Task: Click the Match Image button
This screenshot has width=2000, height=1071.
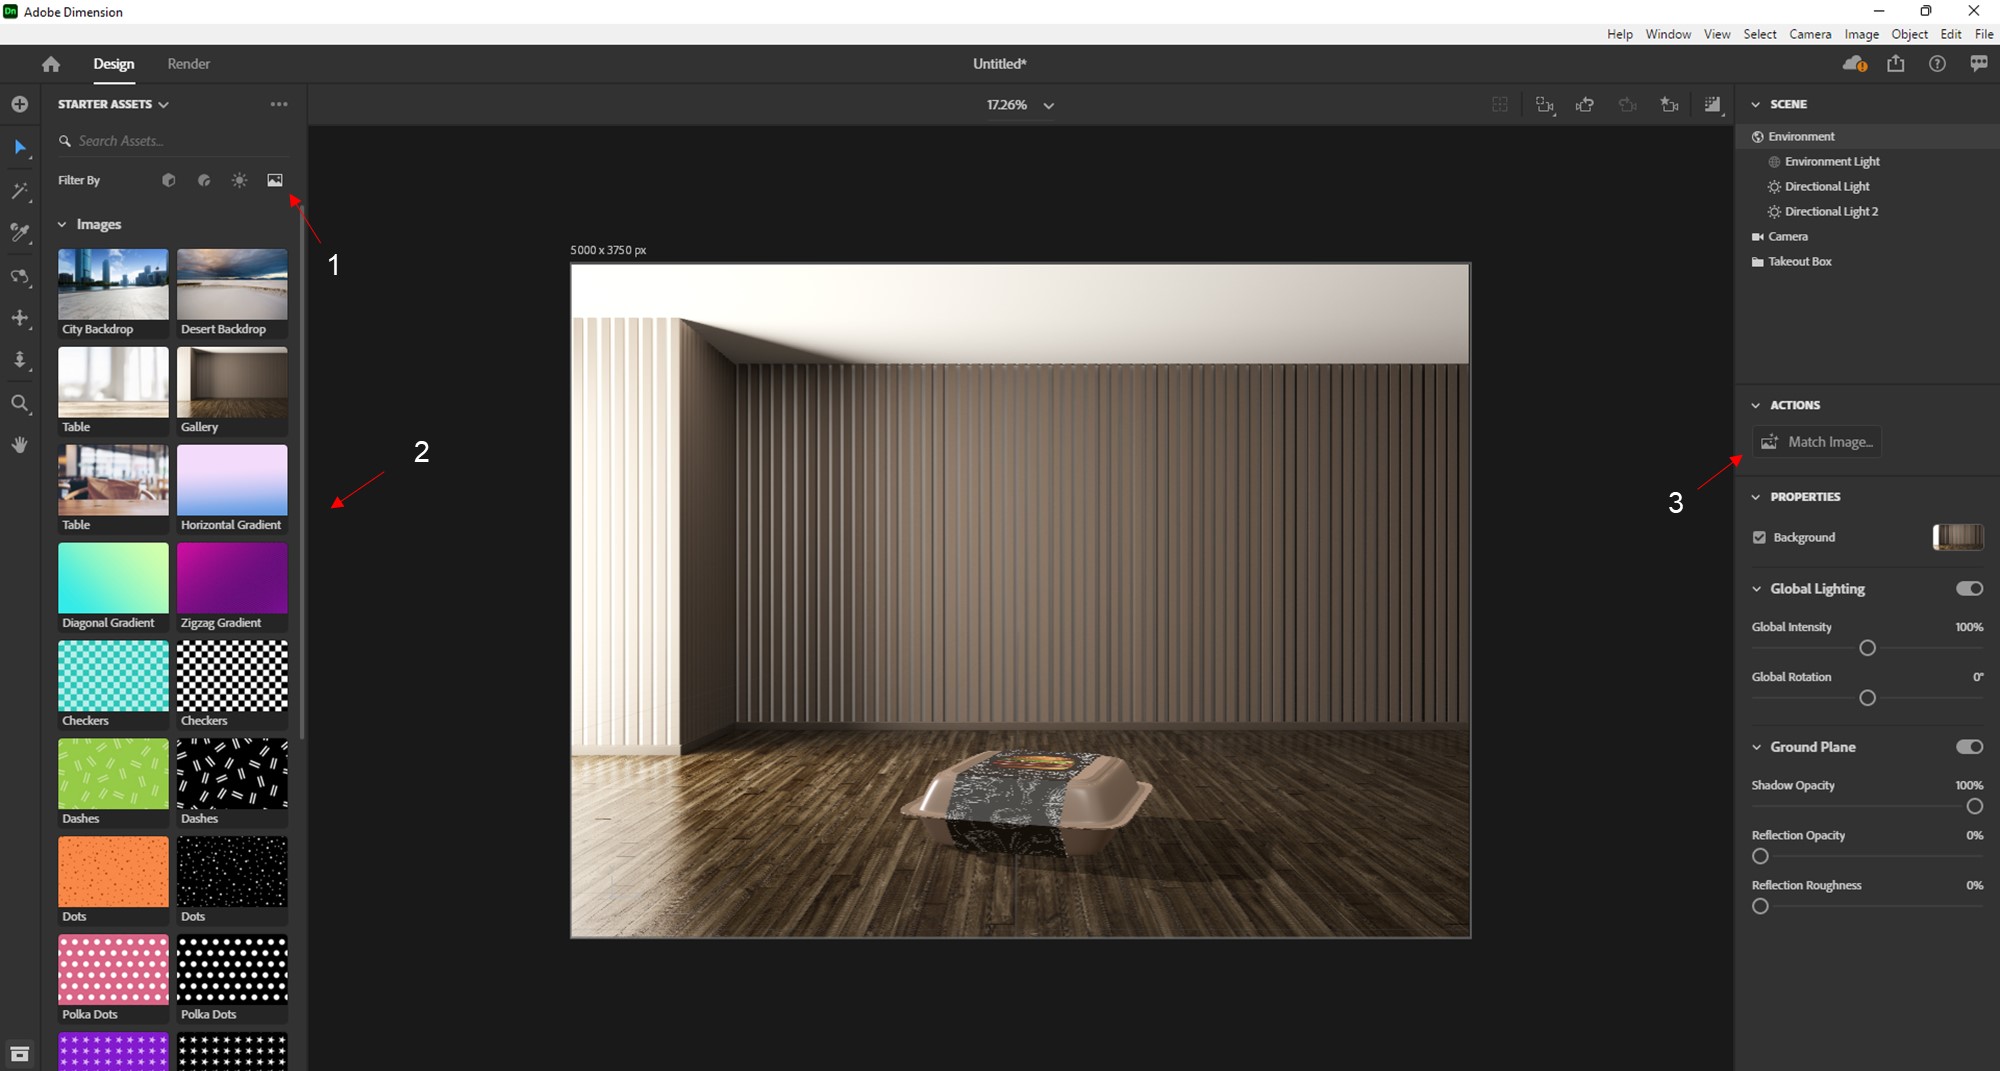Action: pyautogui.click(x=1817, y=442)
